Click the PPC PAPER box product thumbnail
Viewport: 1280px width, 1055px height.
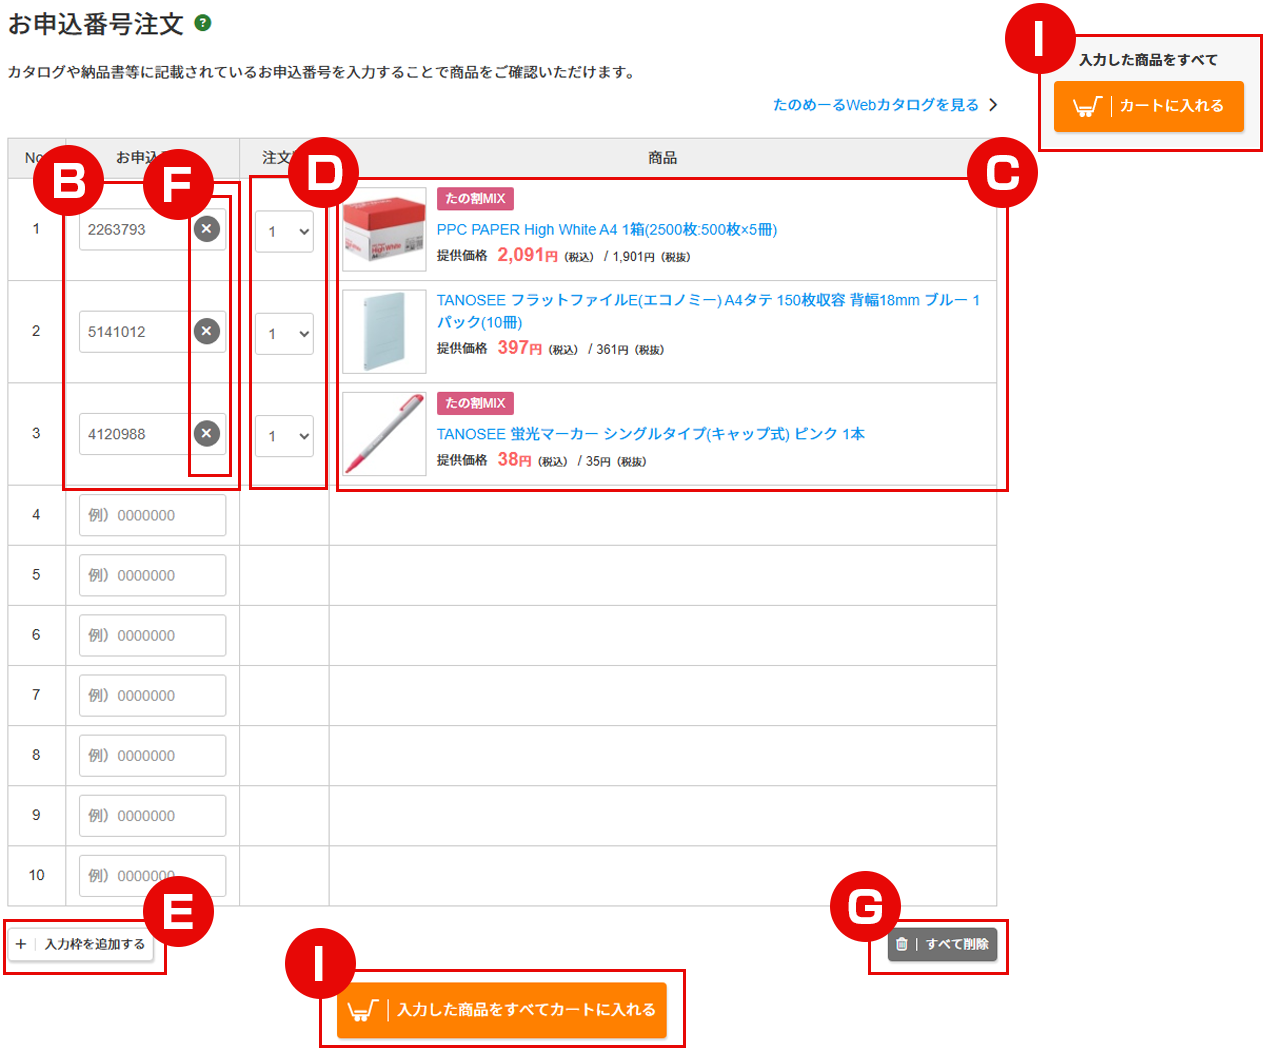pyautogui.click(x=384, y=230)
